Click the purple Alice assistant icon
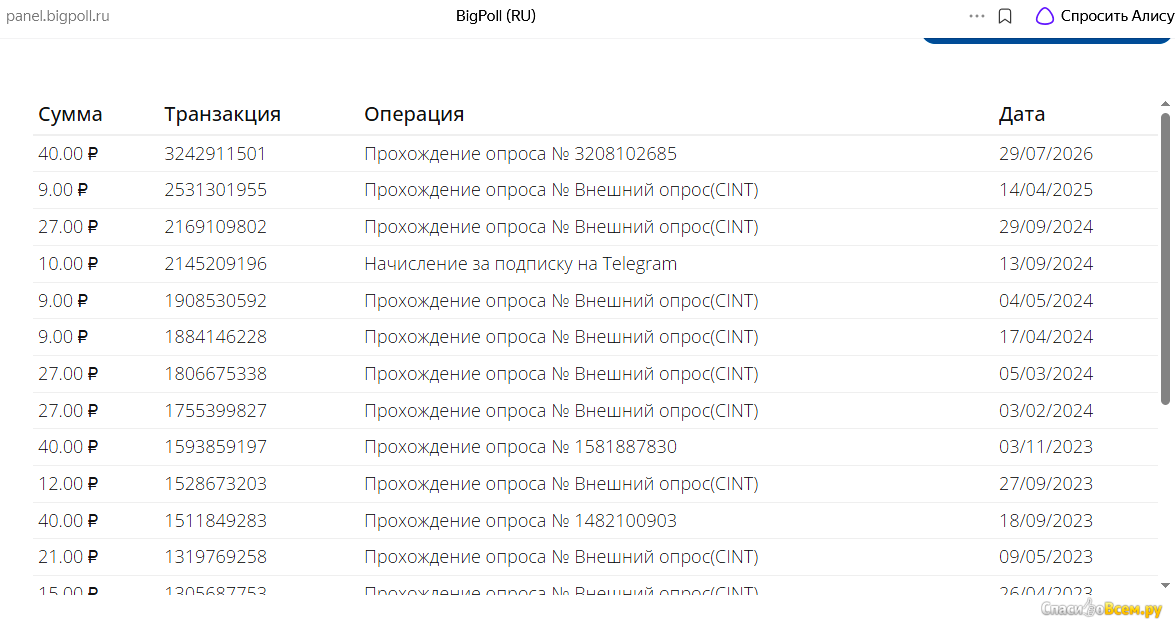The image size is (1175, 629). click(x=1044, y=16)
